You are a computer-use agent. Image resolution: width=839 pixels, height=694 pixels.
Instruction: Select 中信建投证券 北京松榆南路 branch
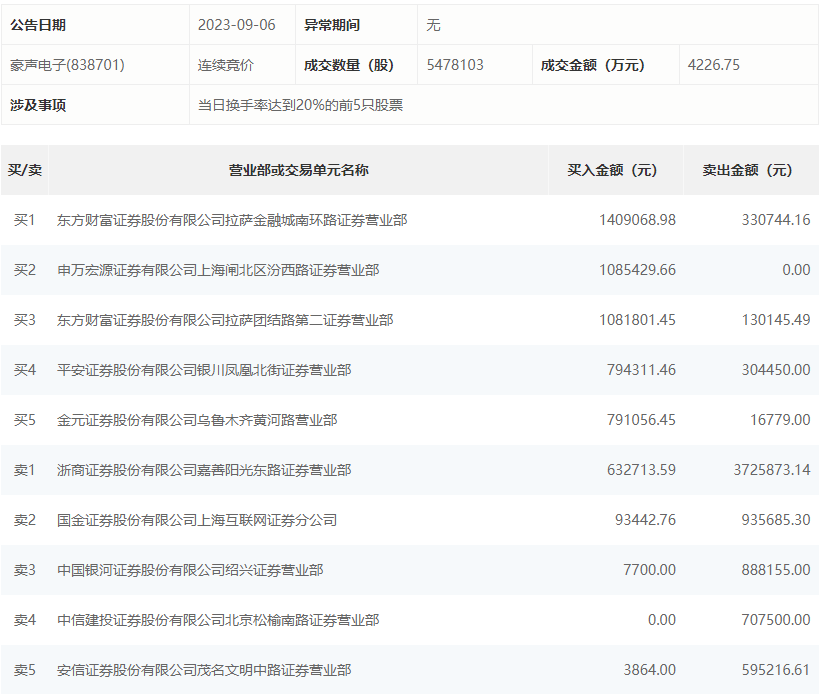(218, 620)
